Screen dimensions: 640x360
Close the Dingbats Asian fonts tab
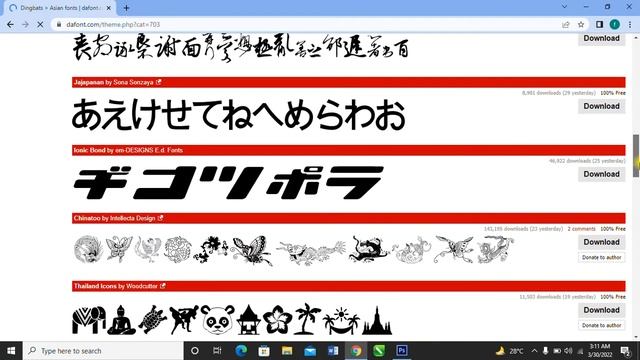click(109, 8)
